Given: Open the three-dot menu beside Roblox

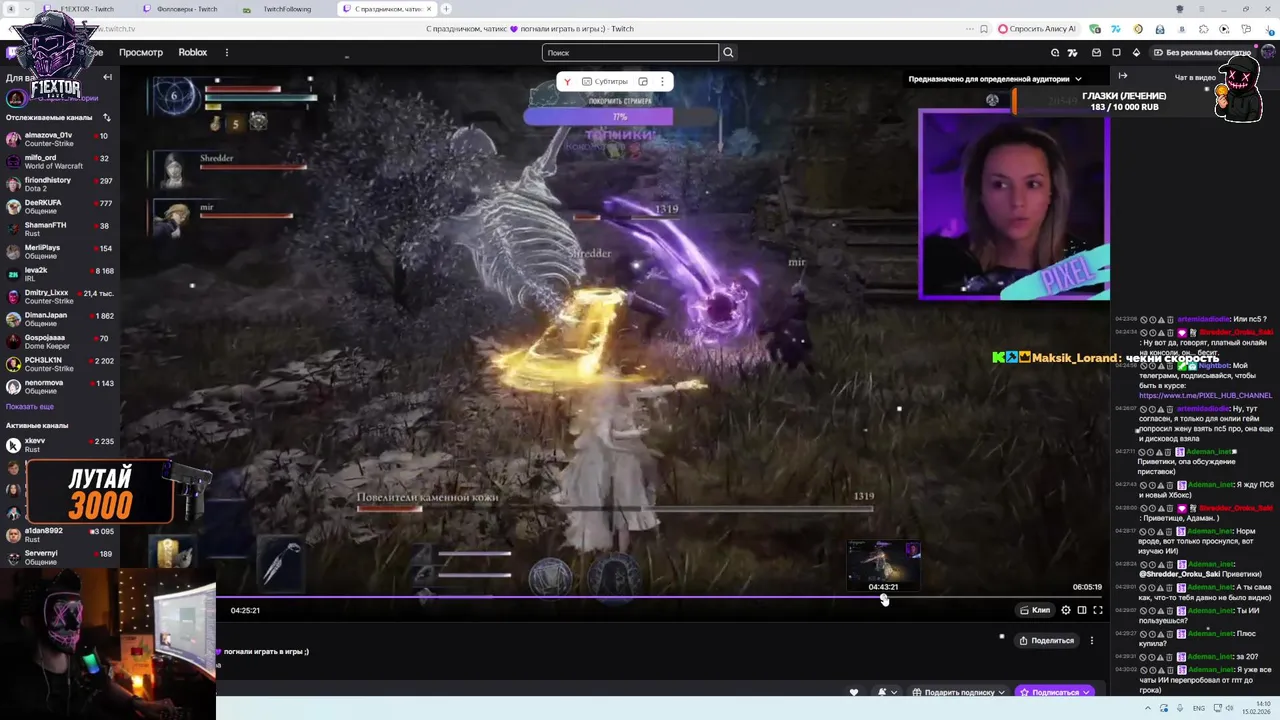Looking at the screenshot, I should tap(226, 52).
